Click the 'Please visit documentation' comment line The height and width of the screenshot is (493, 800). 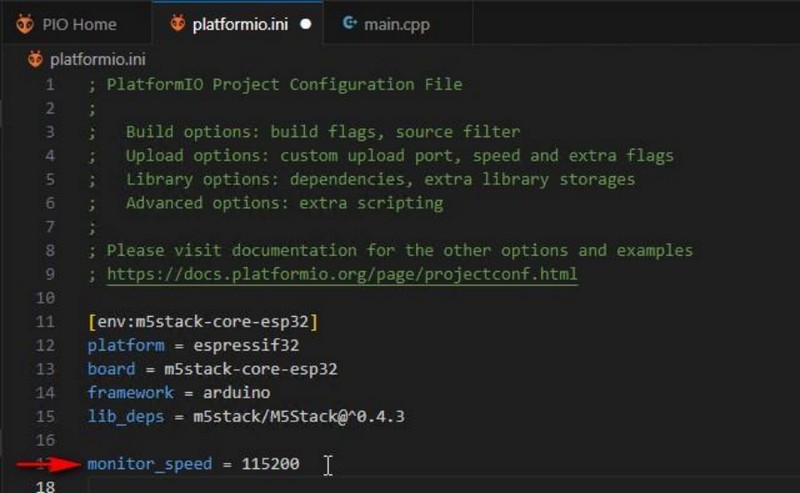pyautogui.click(x=399, y=251)
